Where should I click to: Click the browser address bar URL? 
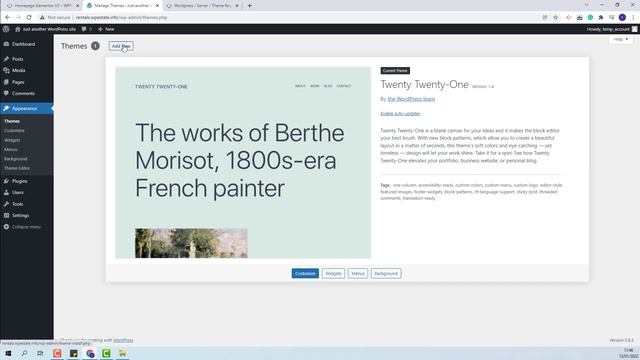pyautogui.click(x=121, y=18)
